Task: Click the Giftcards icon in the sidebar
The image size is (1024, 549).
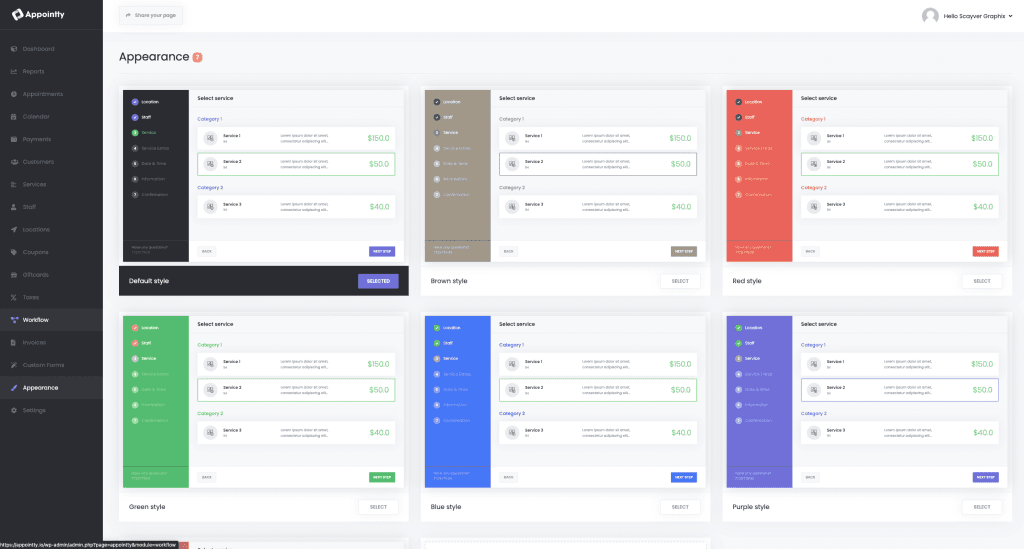Action: (x=13, y=275)
